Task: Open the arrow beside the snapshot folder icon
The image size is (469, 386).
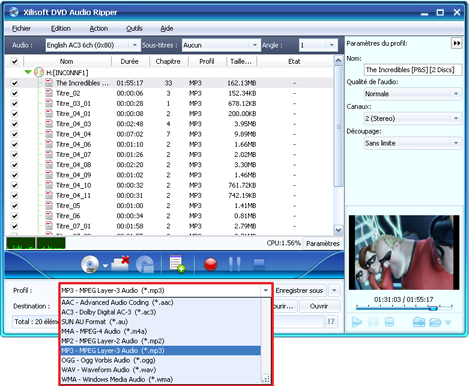Action: (448, 322)
